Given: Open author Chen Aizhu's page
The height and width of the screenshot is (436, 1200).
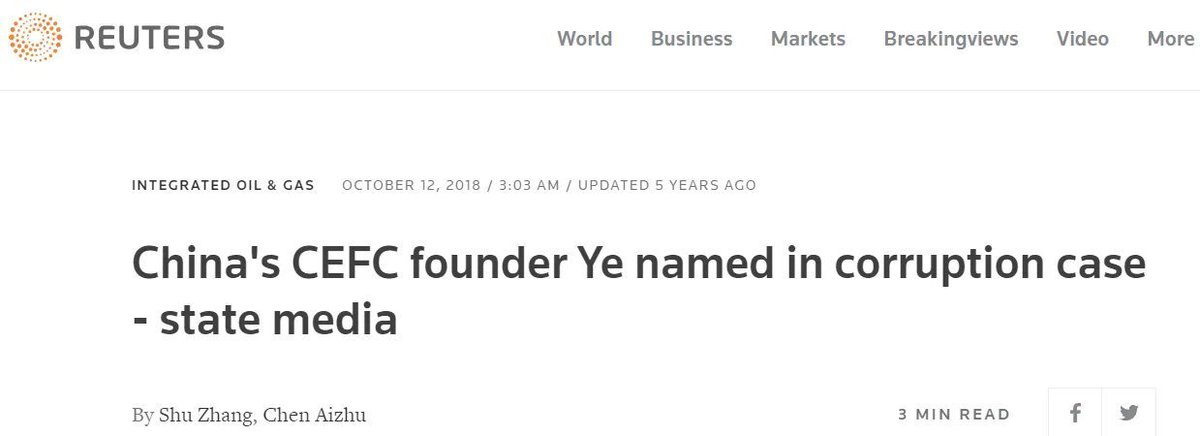Looking at the screenshot, I should pos(315,414).
